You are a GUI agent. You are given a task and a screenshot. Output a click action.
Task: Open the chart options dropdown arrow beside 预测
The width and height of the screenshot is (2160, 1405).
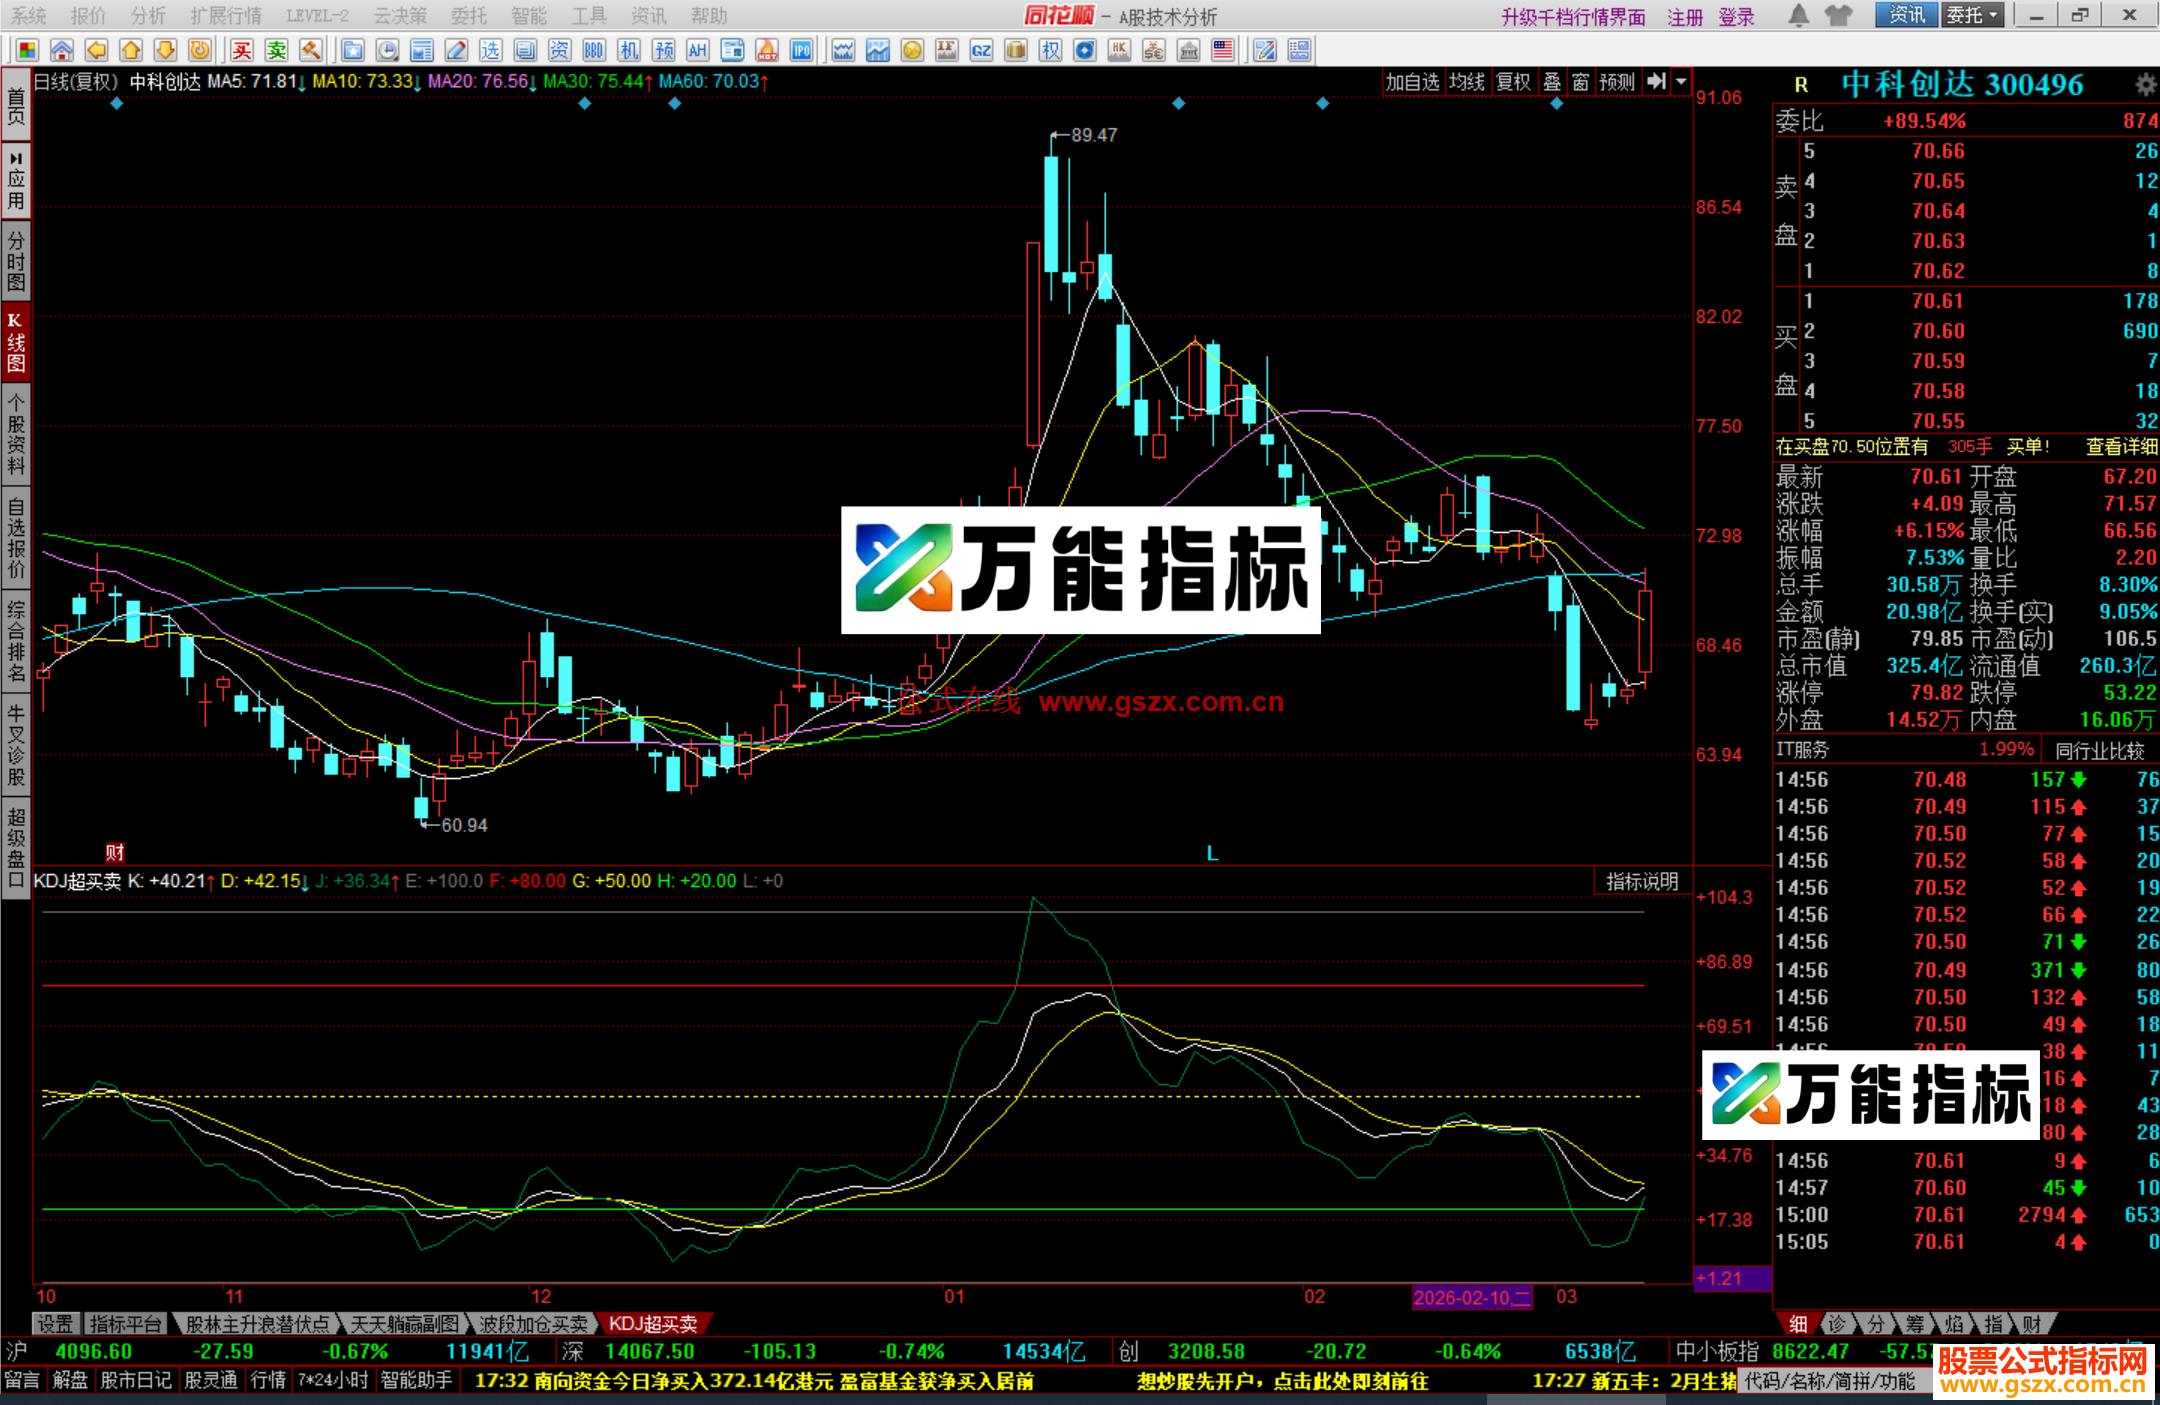pyautogui.click(x=1680, y=84)
